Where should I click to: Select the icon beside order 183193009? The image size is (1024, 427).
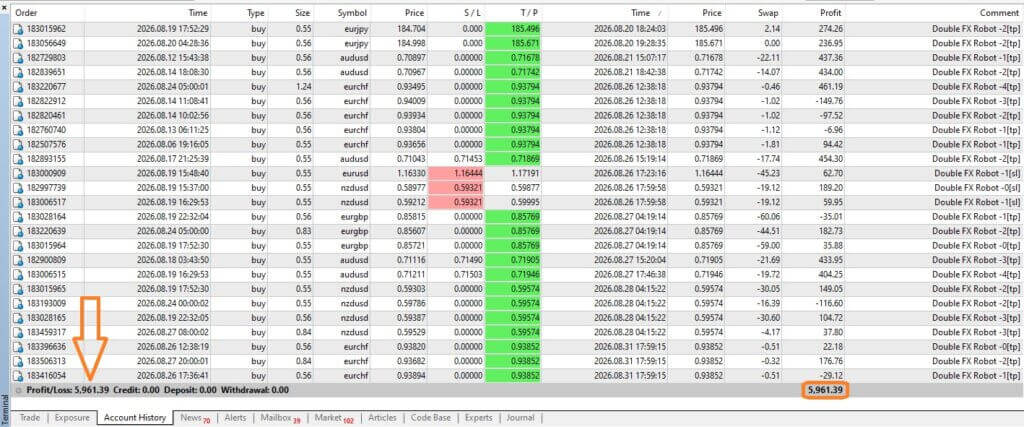(x=18, y=303)
